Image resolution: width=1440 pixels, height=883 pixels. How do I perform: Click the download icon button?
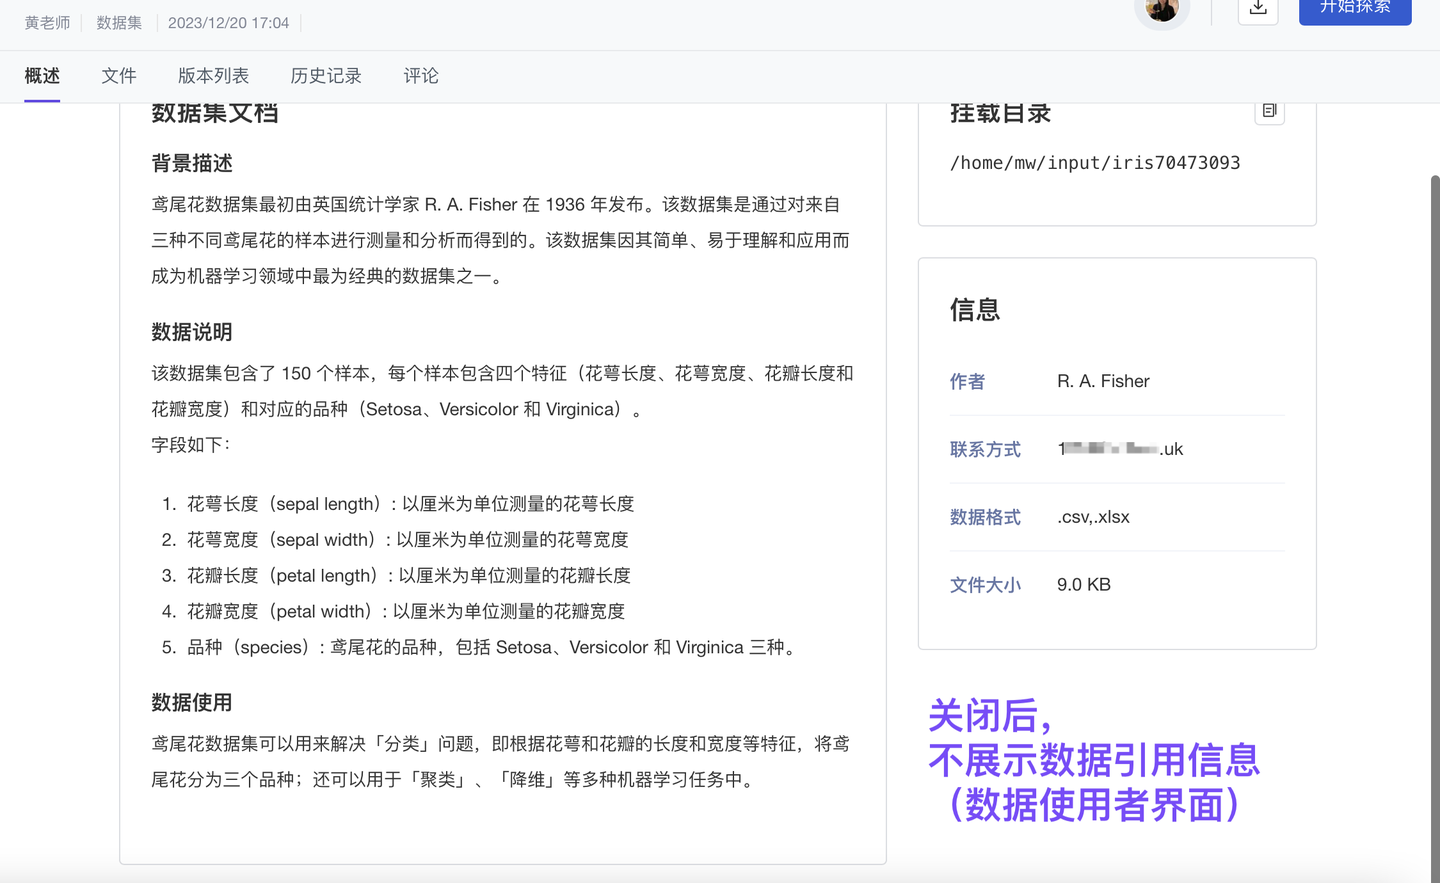1258,8
